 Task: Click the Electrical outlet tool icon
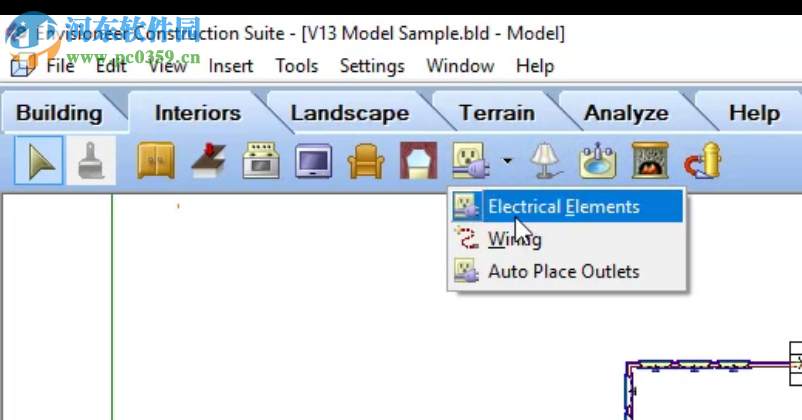[x=471, y=161]
